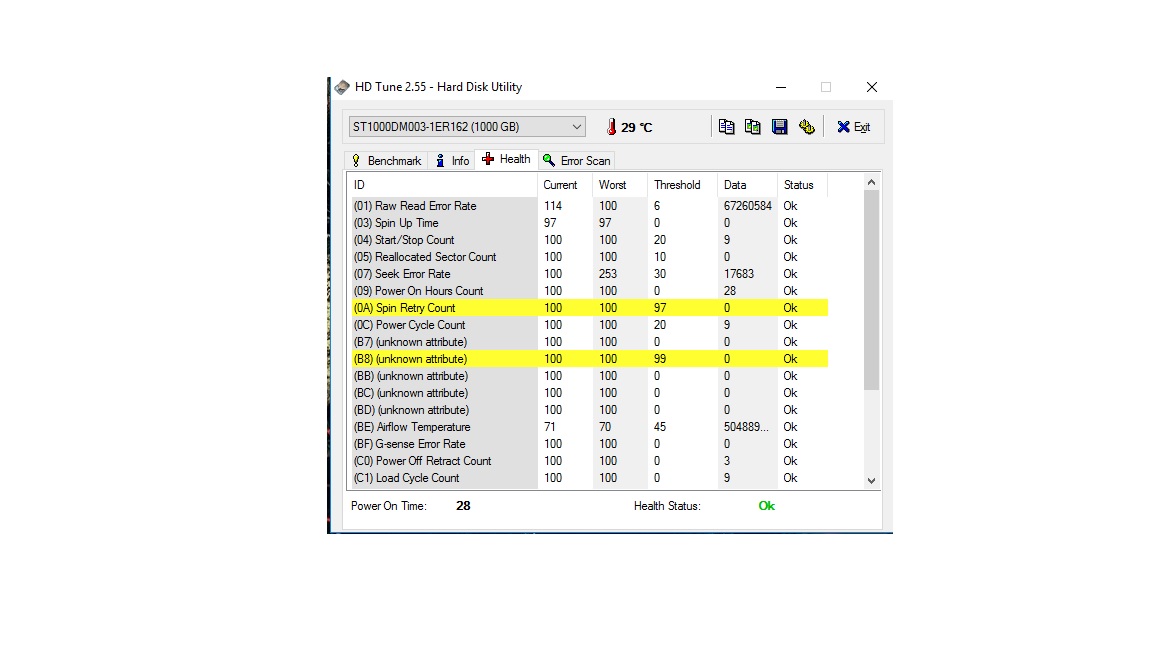Viewport: 1152px width, 648px height.
Task: Open the Error Scan tab
Action: [577, 161]
